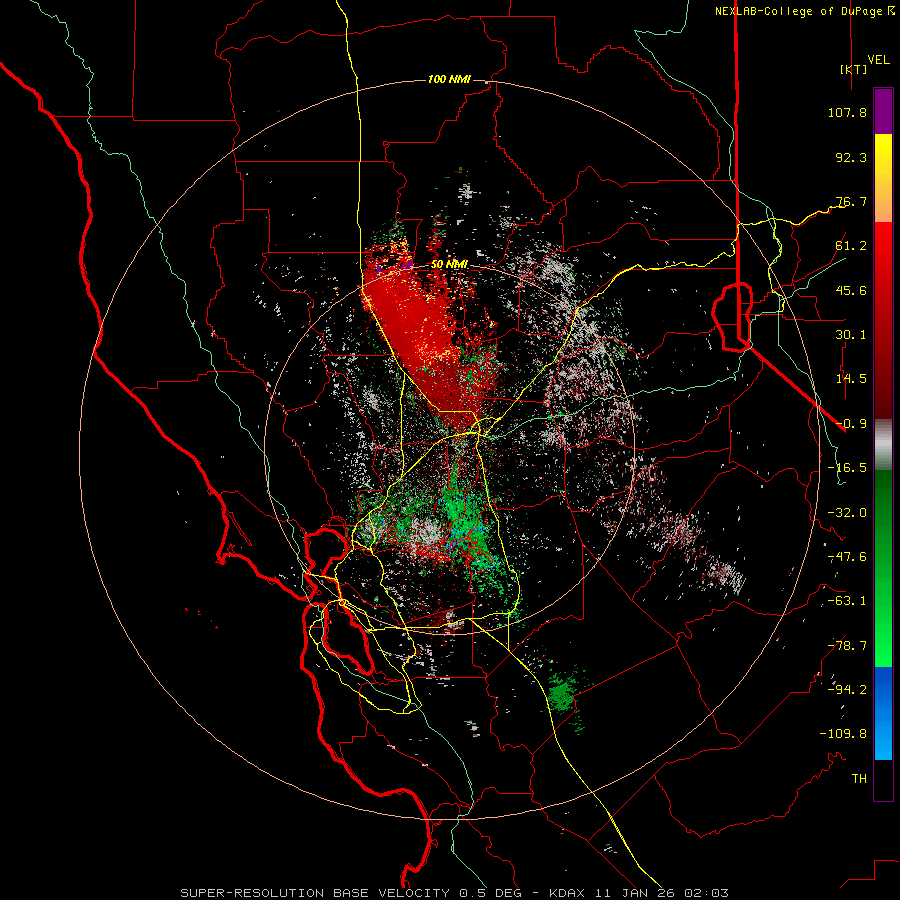
Task: Click the 61.2 velocity scale value
Action: pyautogui.click(x=851, y=246)
